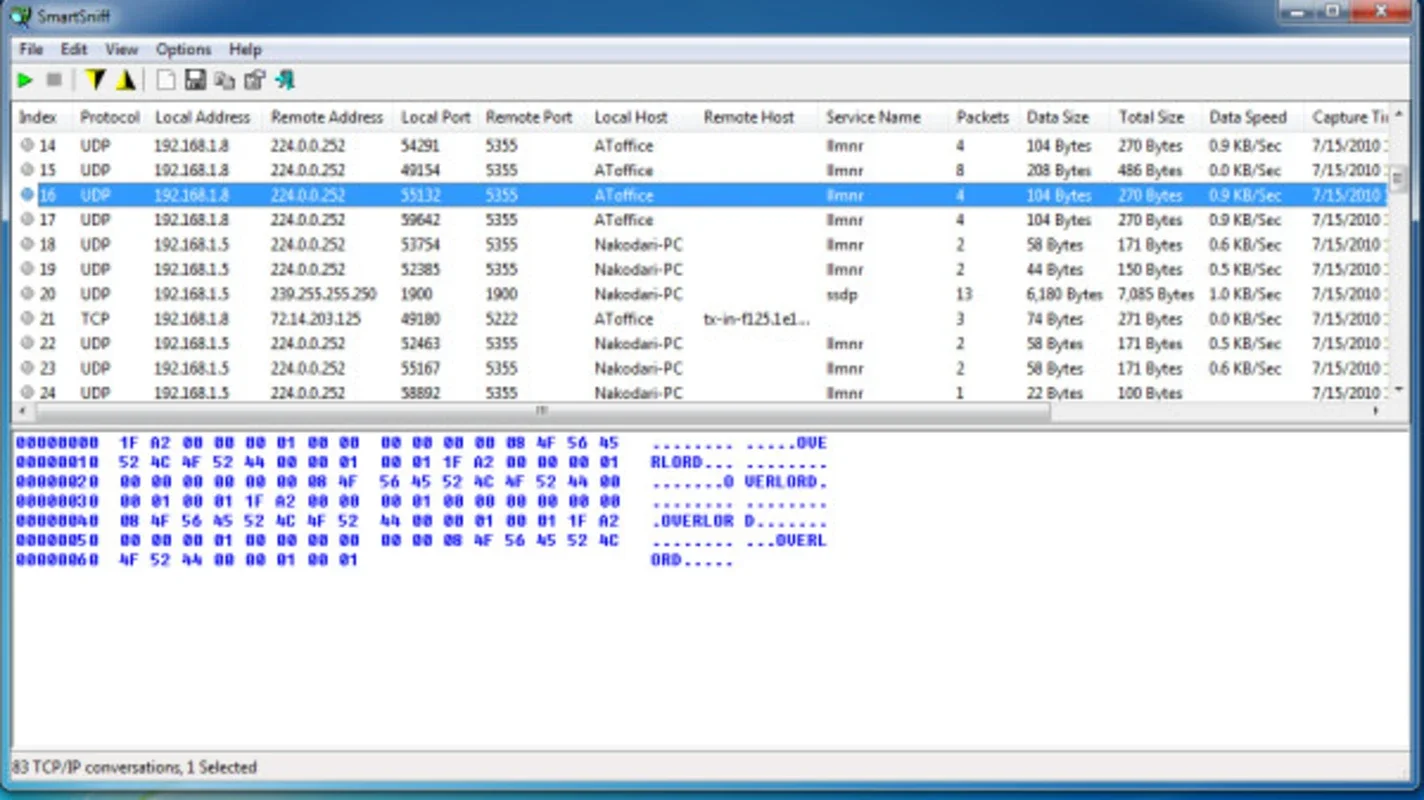Open the File menu

coord(31,49)
